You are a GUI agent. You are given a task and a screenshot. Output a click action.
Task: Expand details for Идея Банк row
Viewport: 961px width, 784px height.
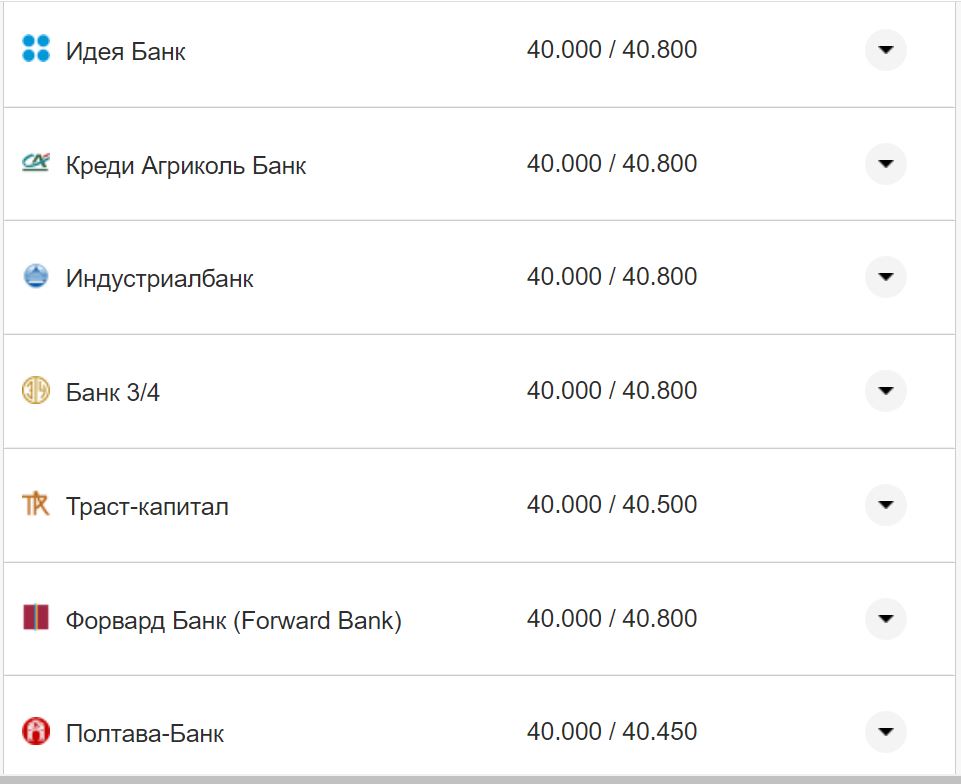pos(884,49)
